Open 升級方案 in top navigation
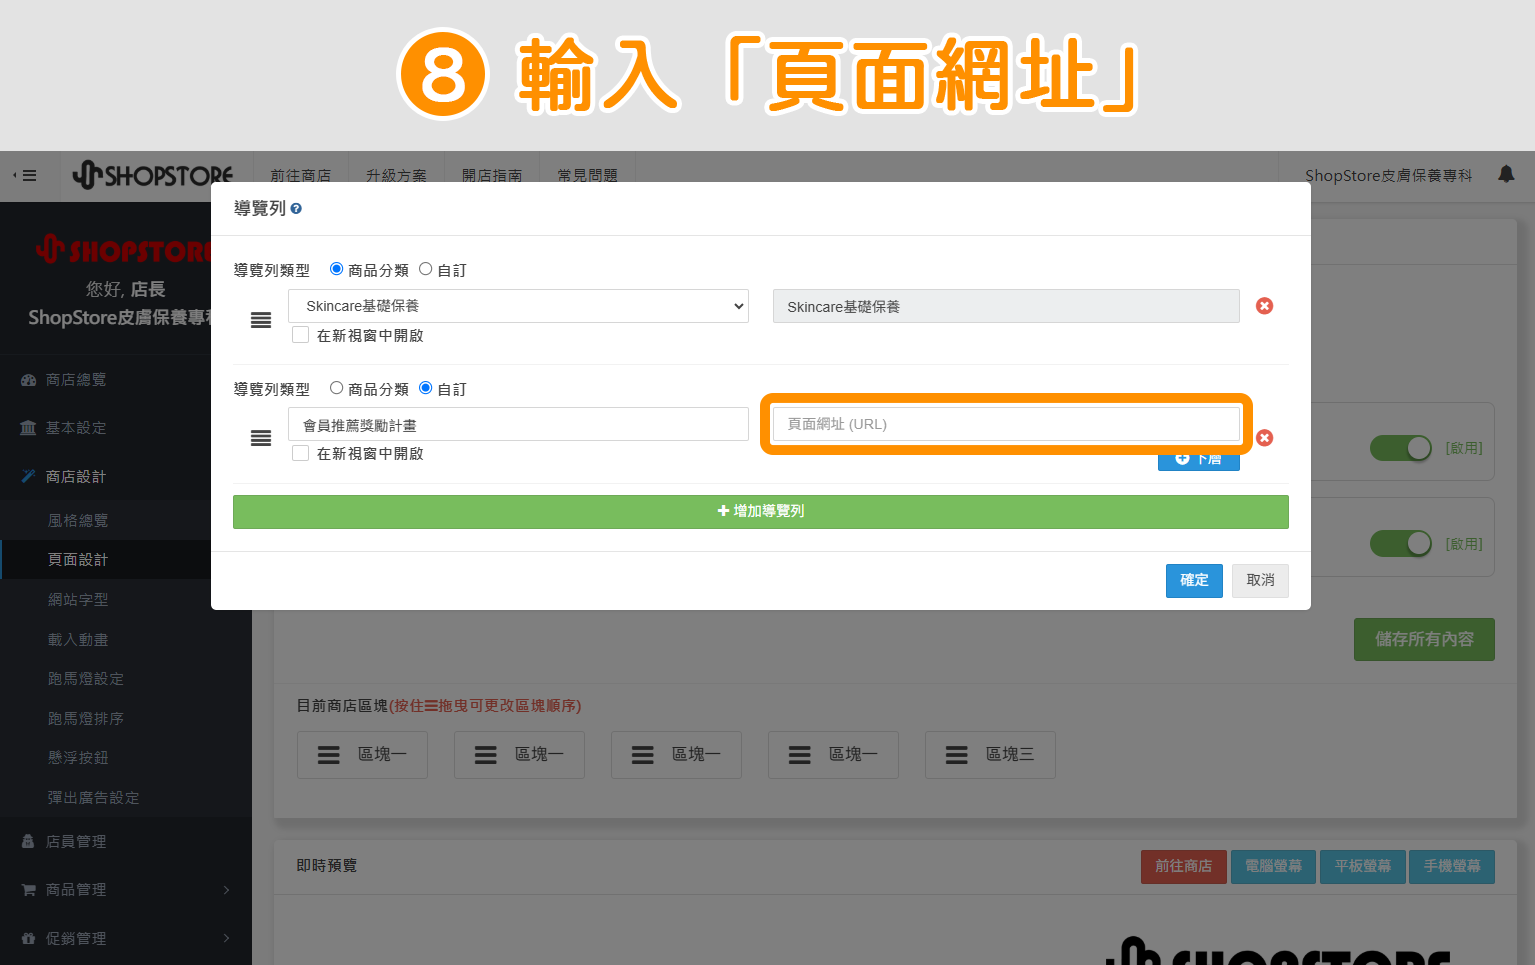This screenshot has height=965, width=1535. (x=396, y=176)
